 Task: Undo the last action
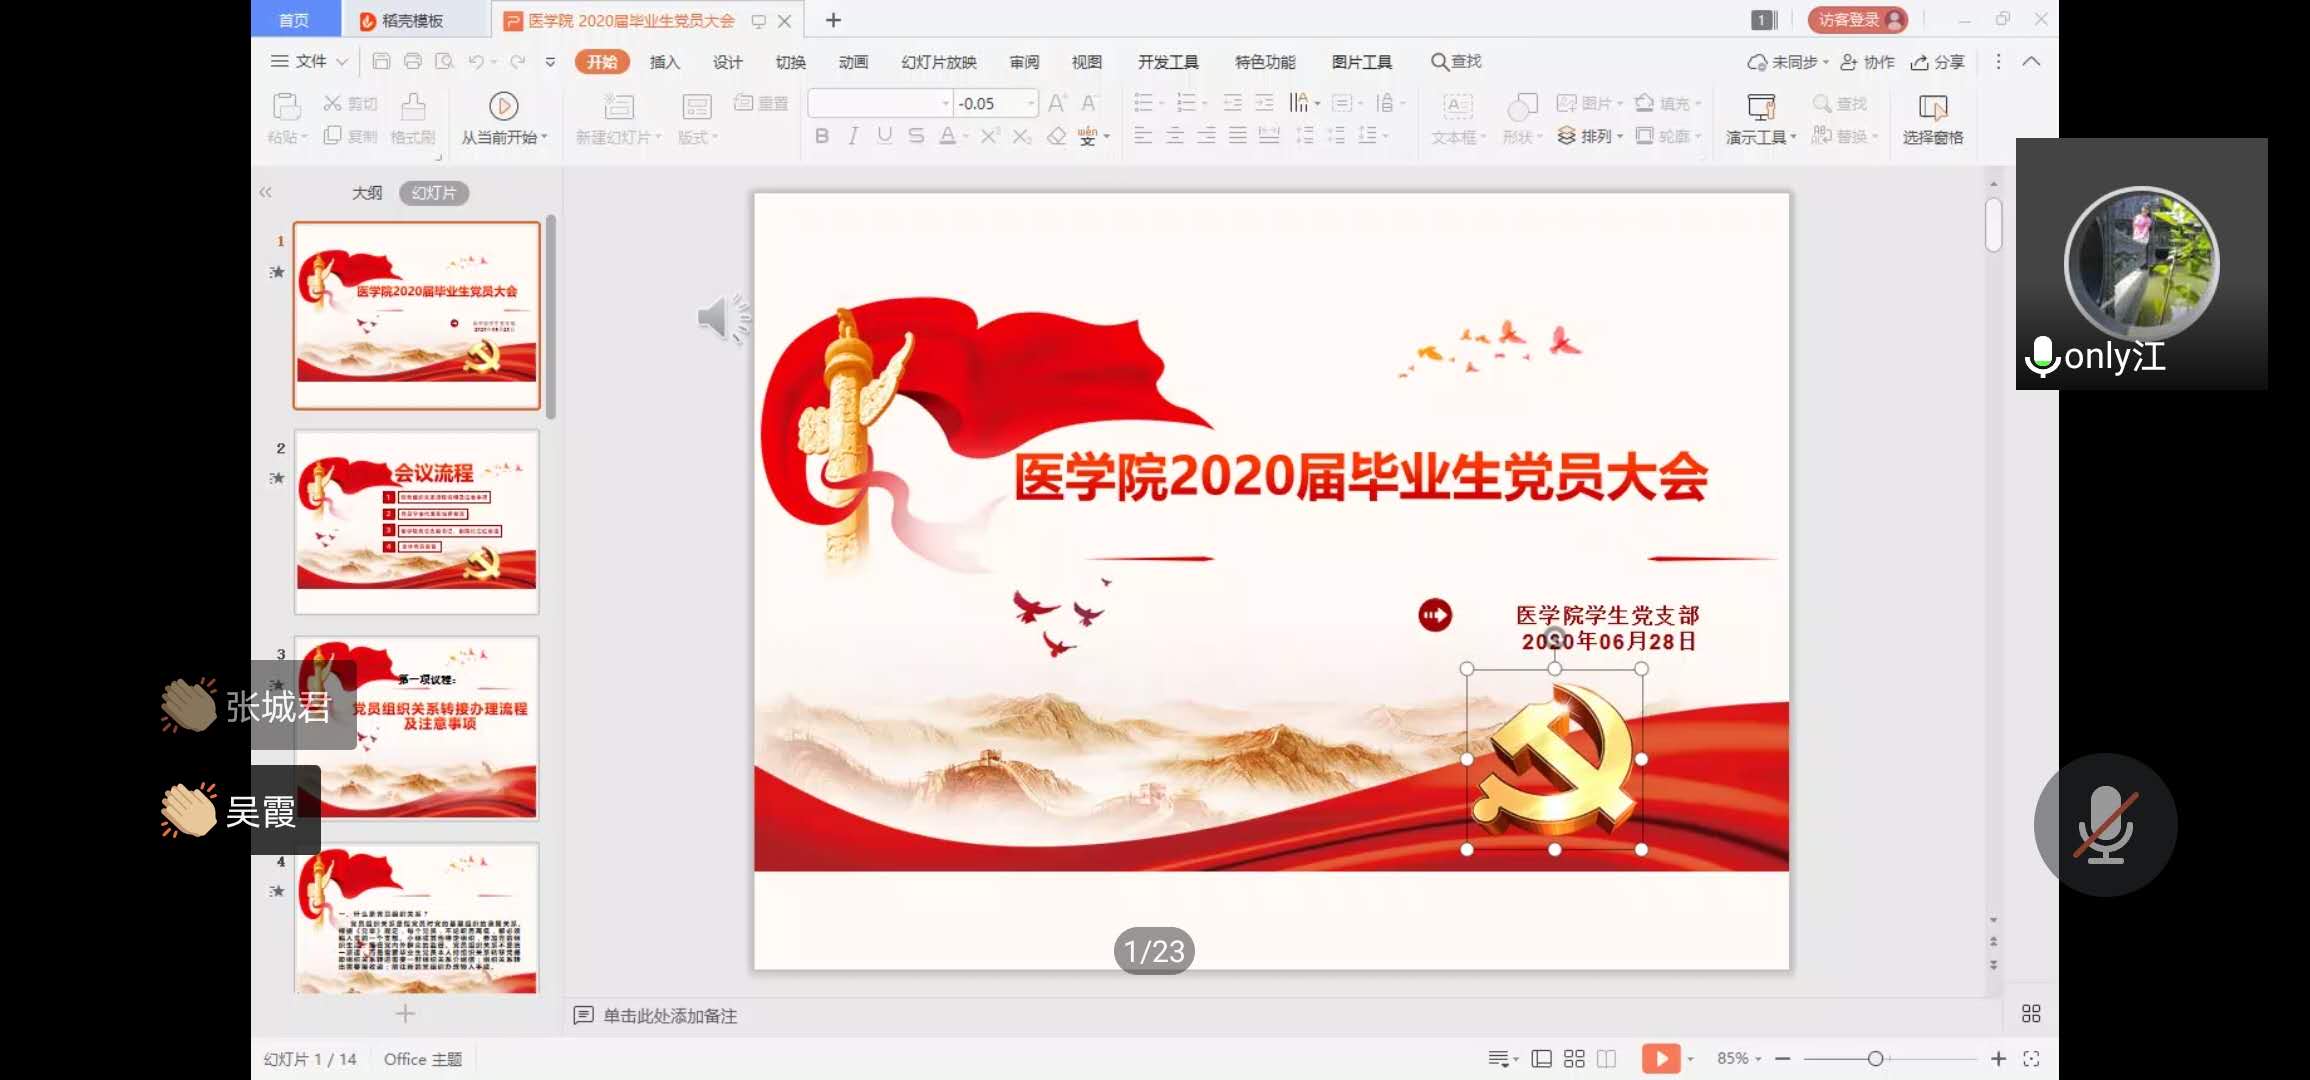(476, 61)
